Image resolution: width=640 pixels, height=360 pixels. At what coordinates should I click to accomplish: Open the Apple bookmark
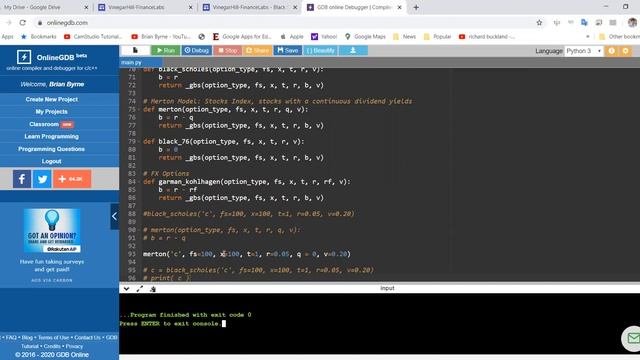292,37
